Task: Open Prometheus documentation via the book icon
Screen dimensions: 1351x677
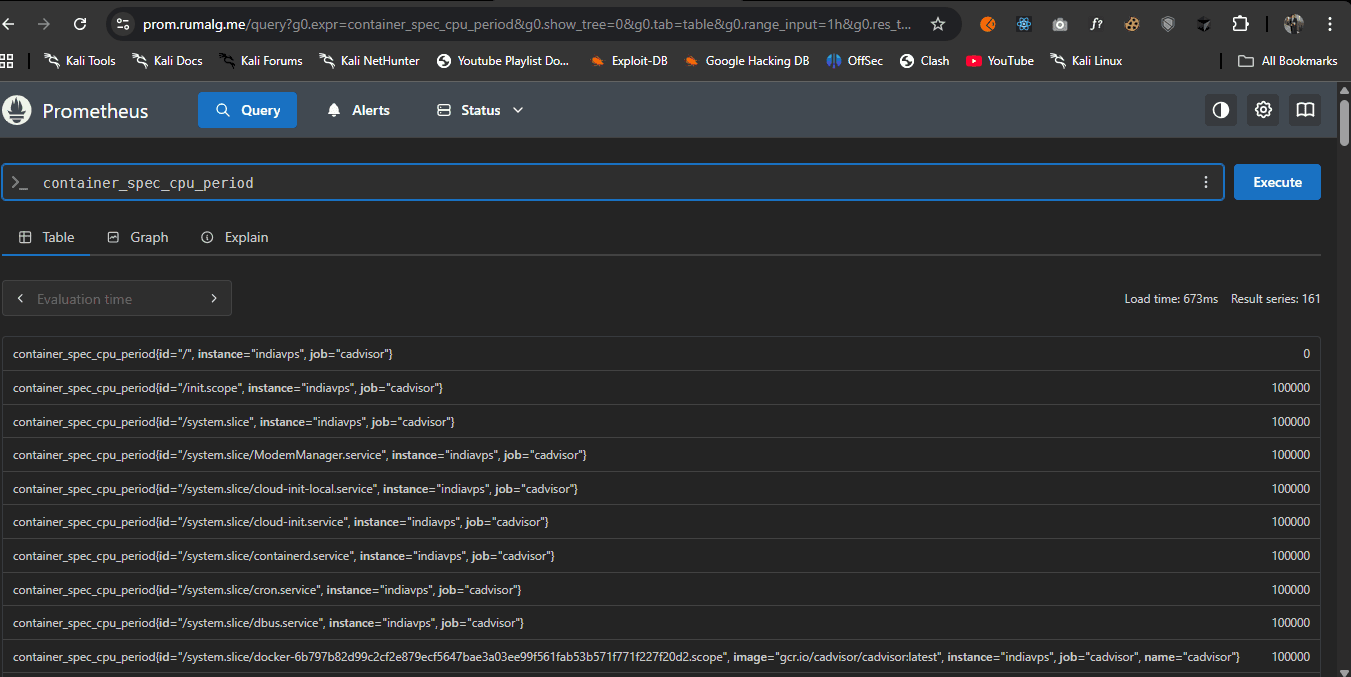Action: point(1304,110)
